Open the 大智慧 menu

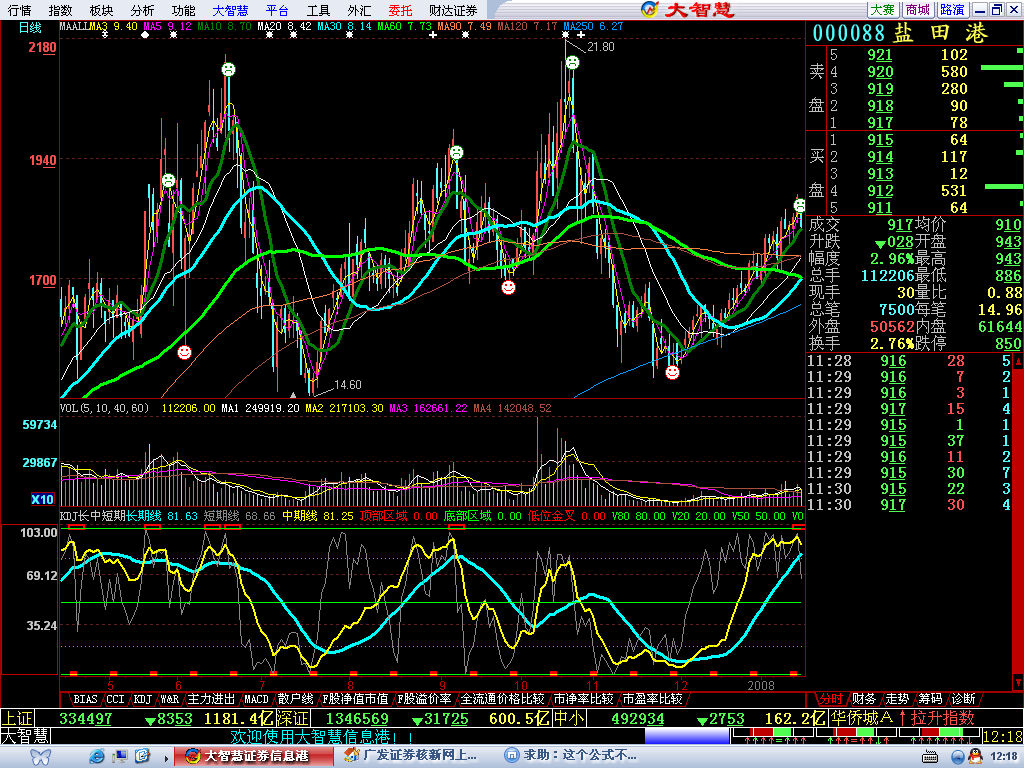tap(231, 10)
